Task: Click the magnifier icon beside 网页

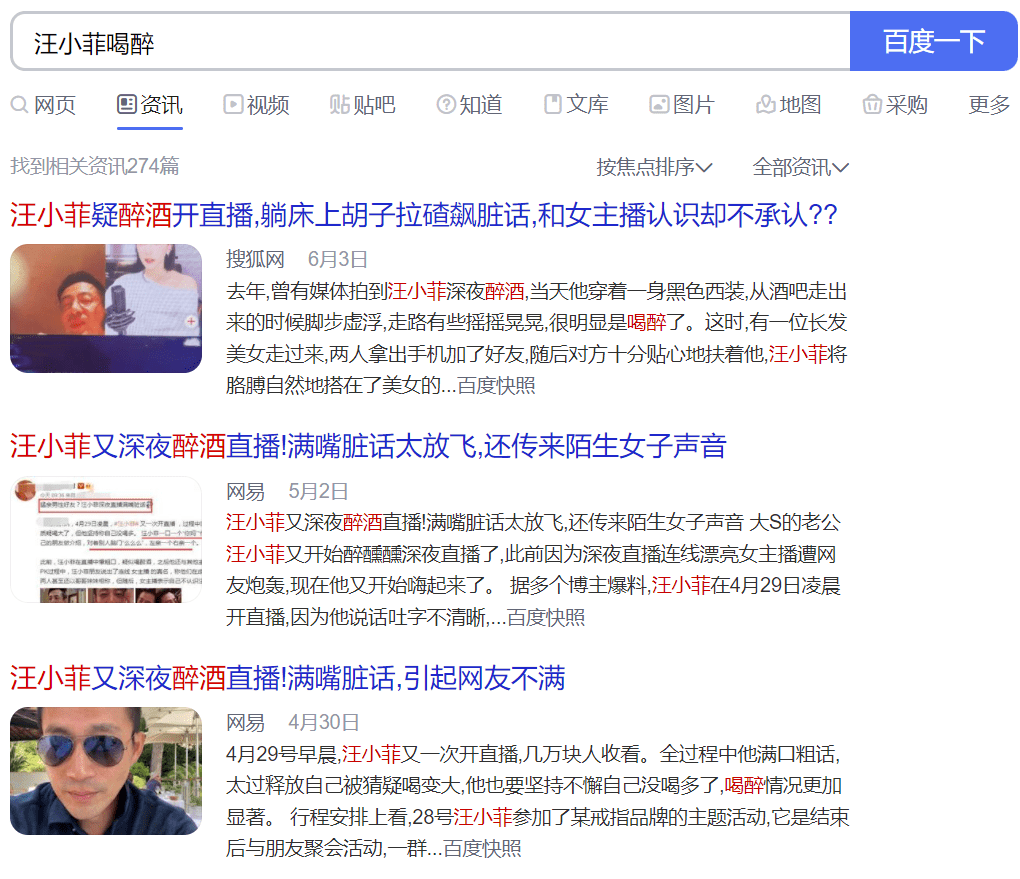Action: tap(20, 105)
